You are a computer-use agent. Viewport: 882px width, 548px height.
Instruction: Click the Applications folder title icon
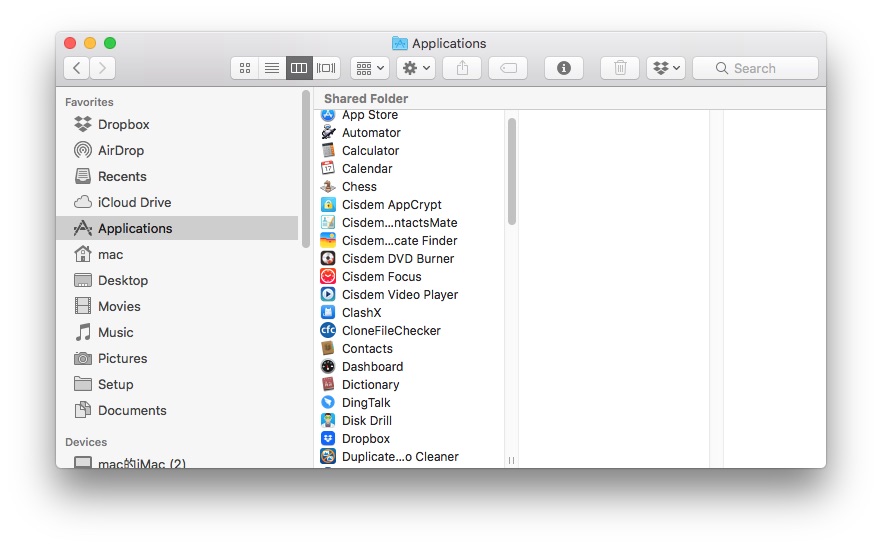tap(399, 43)
